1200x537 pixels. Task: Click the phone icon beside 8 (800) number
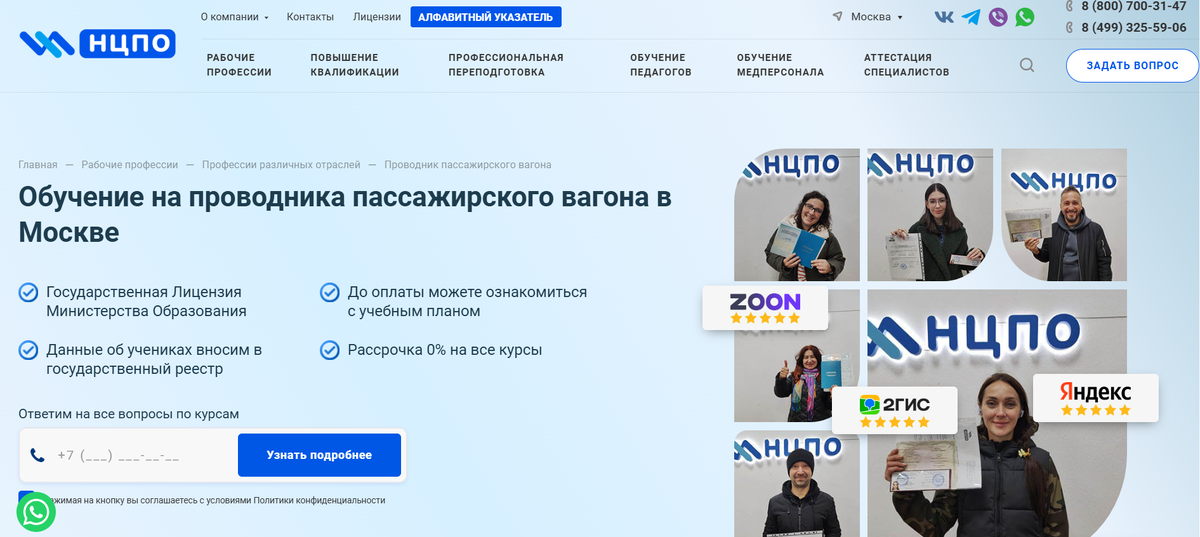click(x=1070, y=6)
